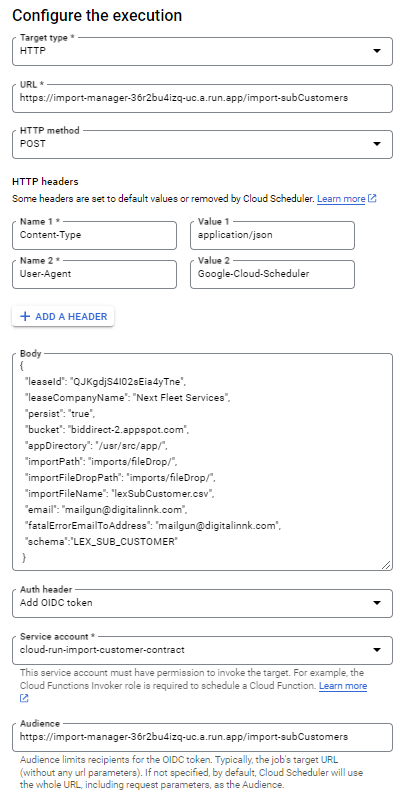Click the ADD A HEADER button
Image resolution: width=408 pixels, height=799 pixels.
[63, 316]
